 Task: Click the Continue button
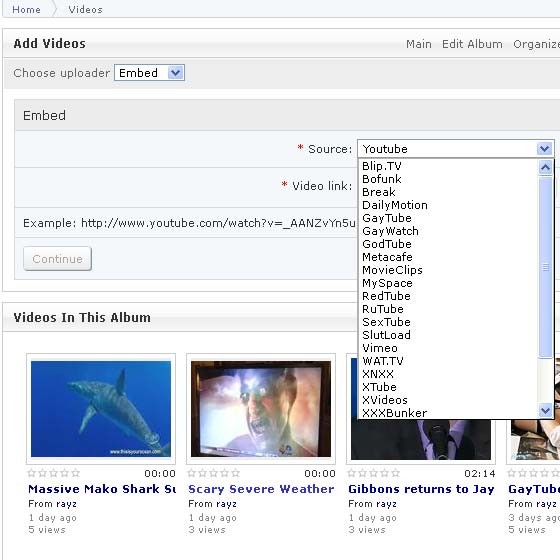tap(58, 259)
